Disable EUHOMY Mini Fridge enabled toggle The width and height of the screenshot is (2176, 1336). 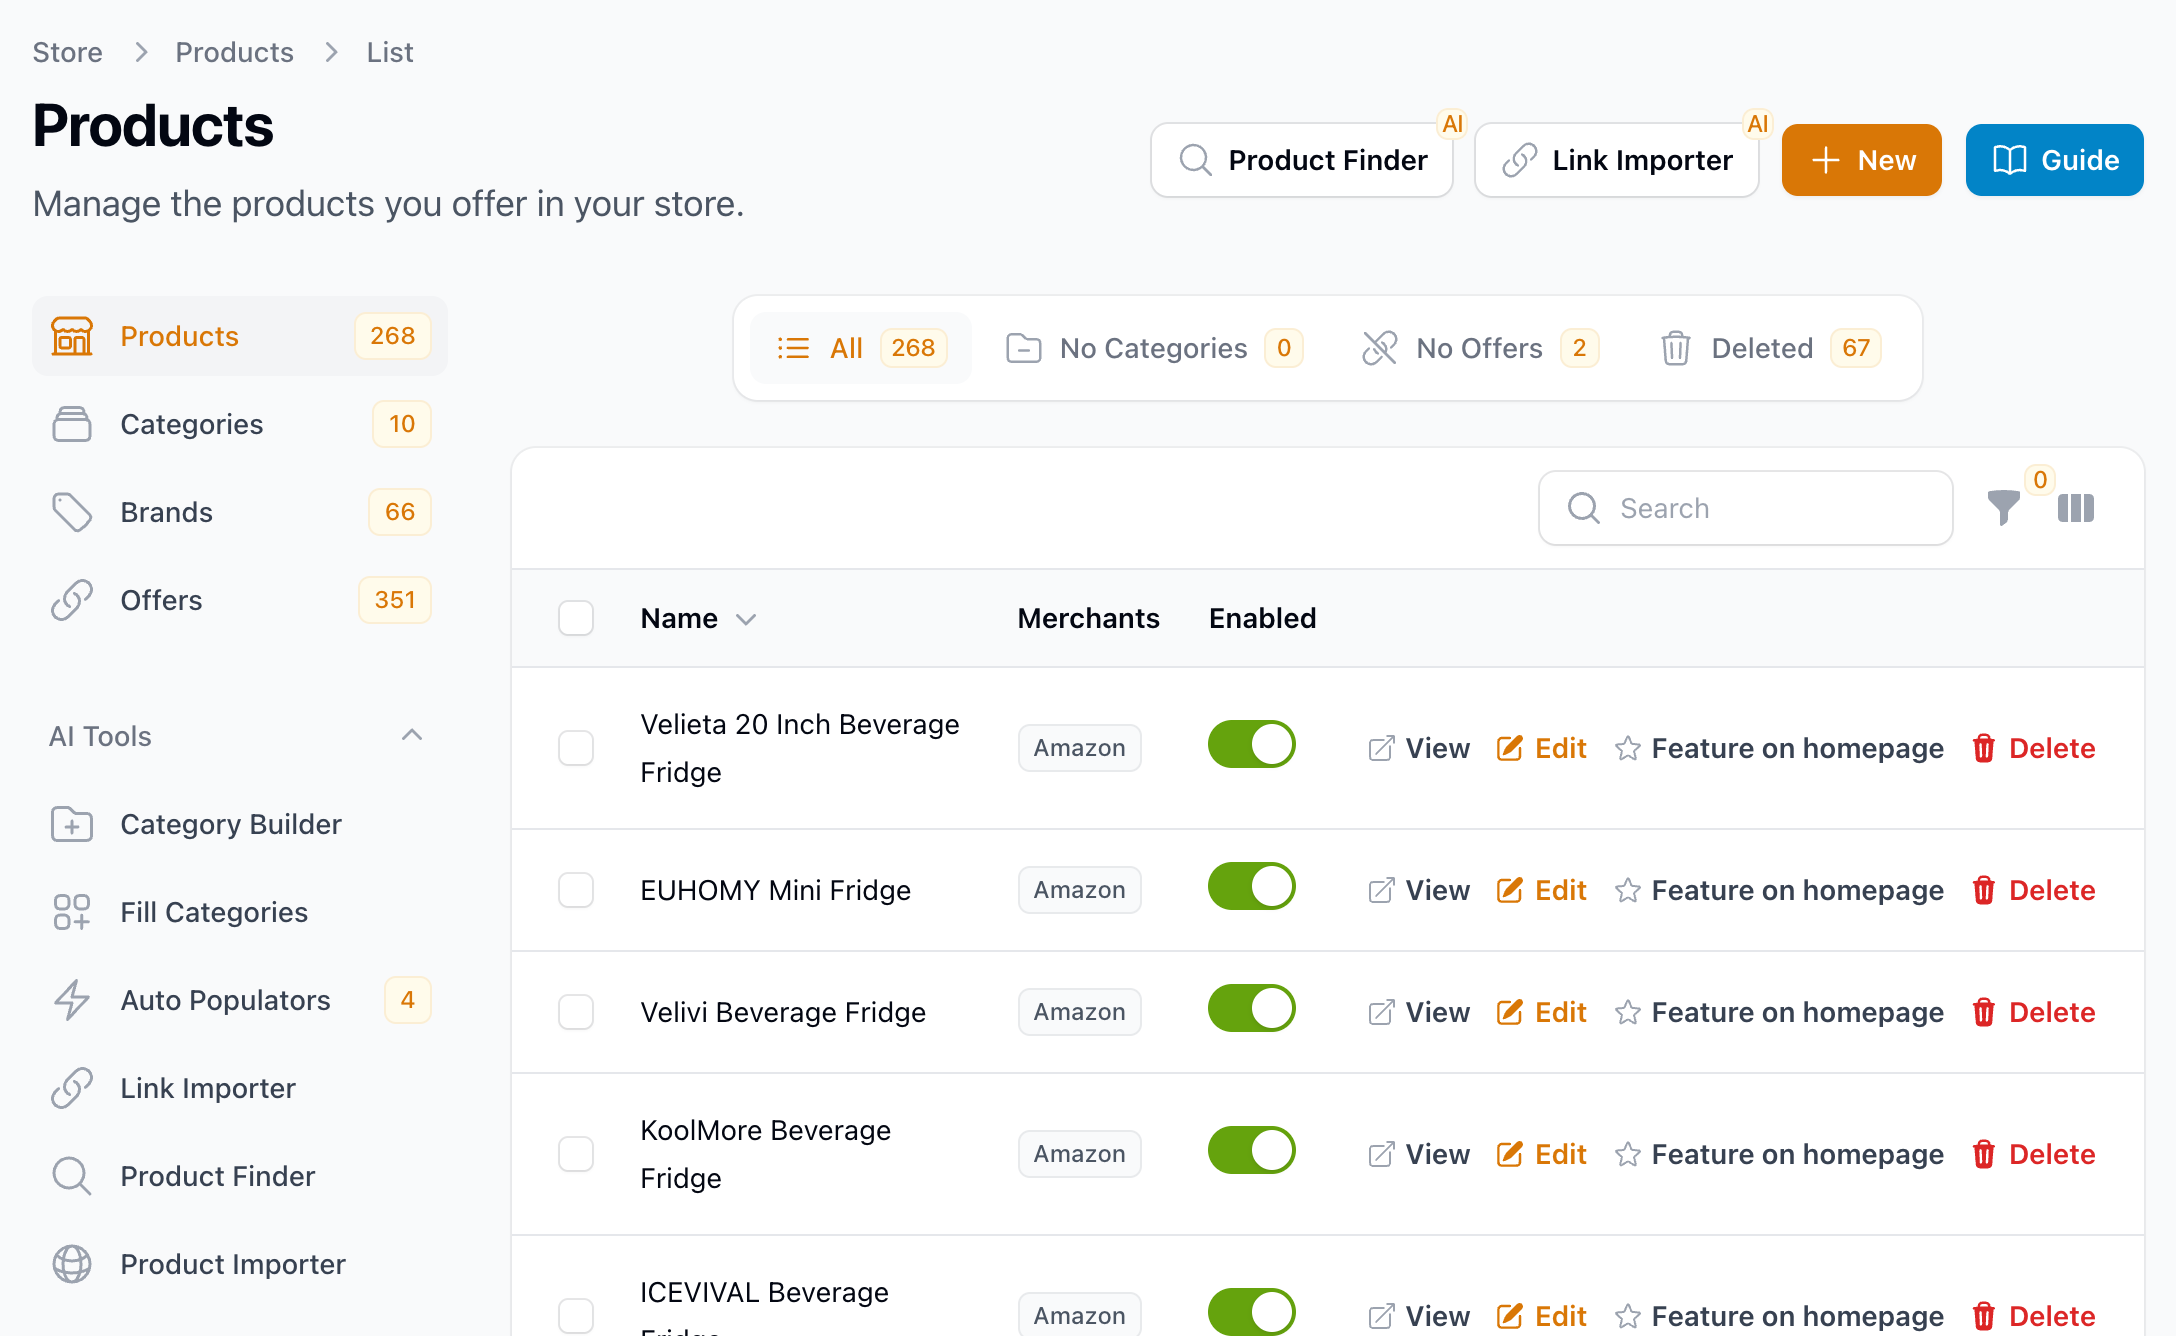[1251, 886]
